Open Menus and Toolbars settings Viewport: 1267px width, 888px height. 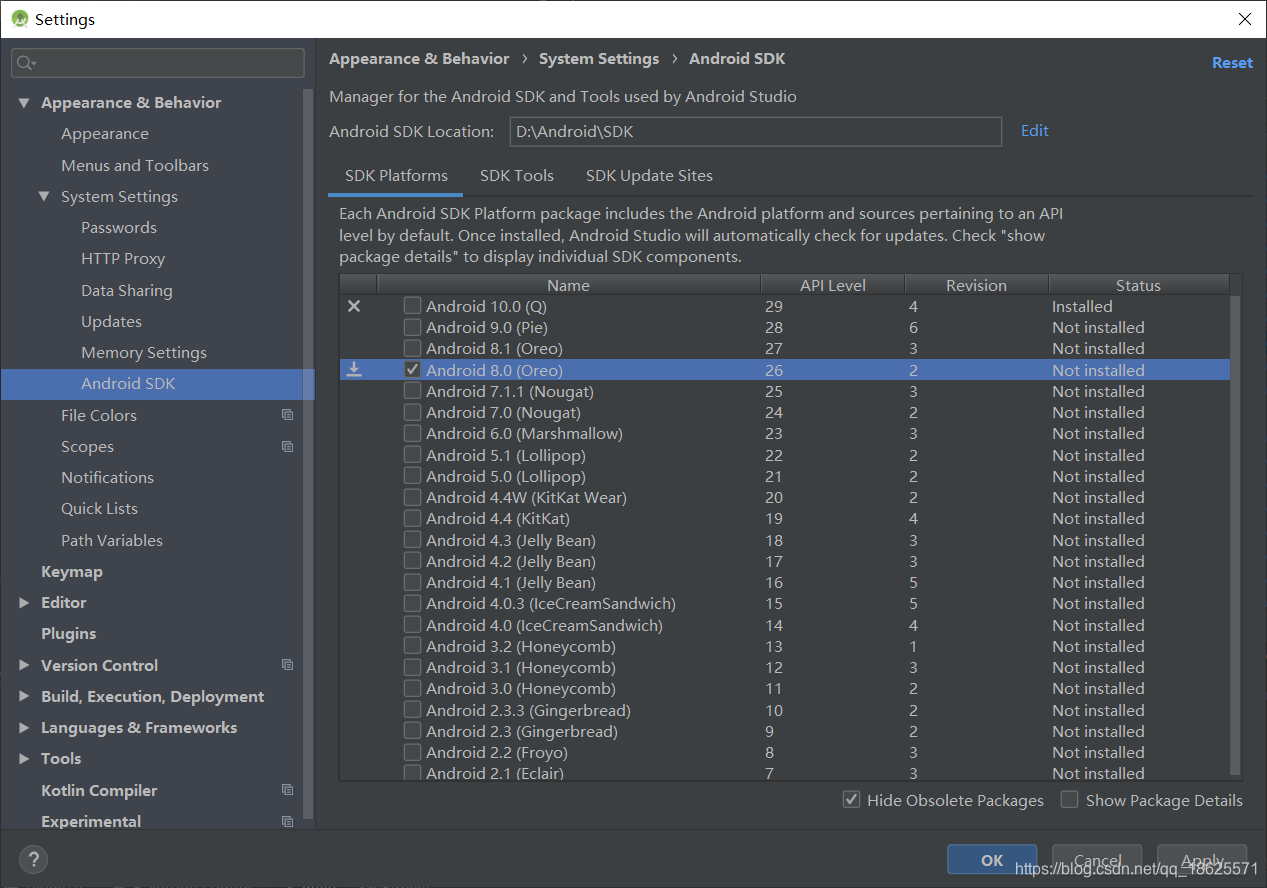pyautogui.click(x=135, y=165)
